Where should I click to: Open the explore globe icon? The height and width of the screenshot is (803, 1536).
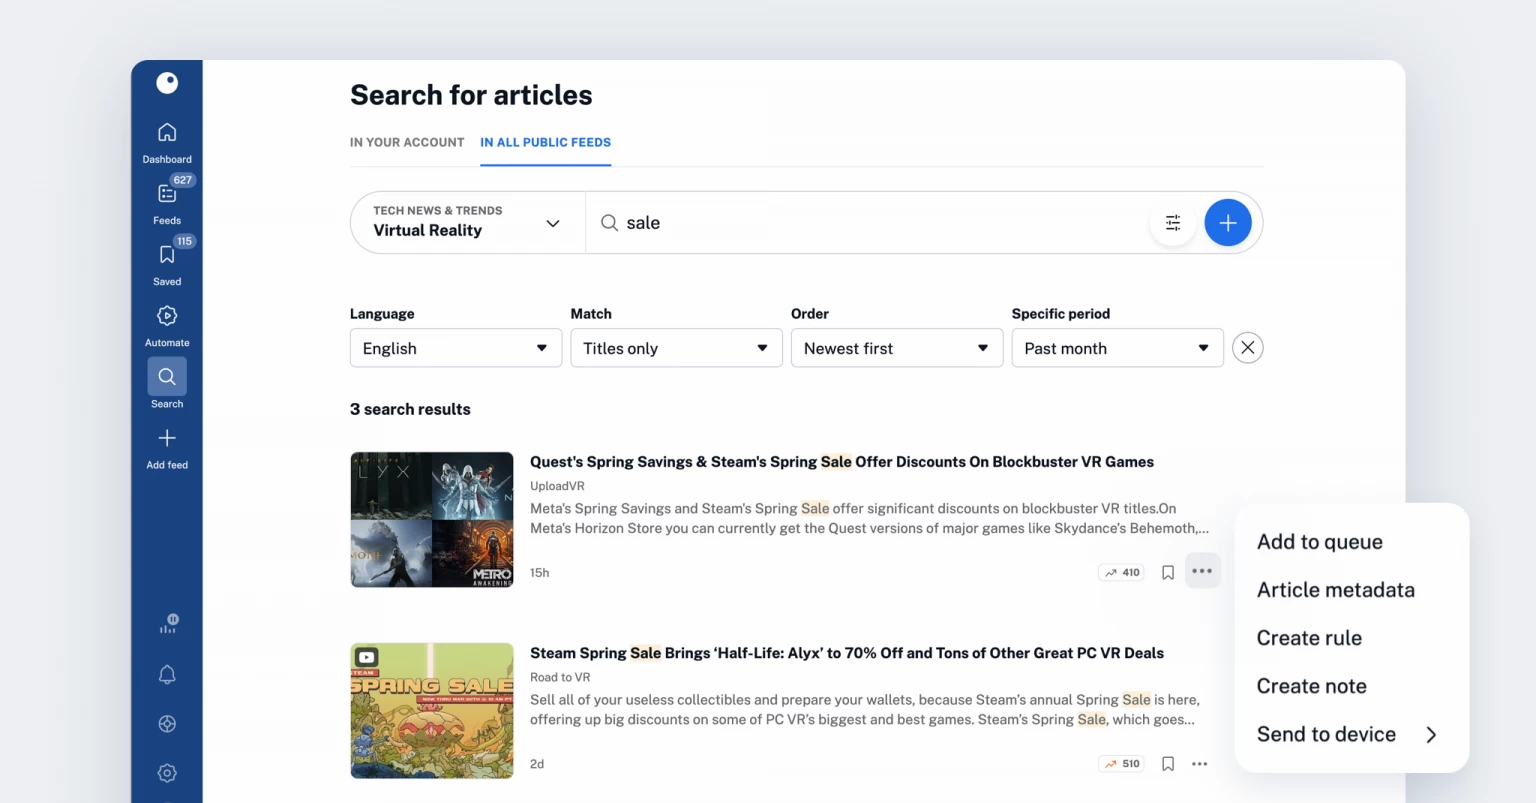click(166, 723)
